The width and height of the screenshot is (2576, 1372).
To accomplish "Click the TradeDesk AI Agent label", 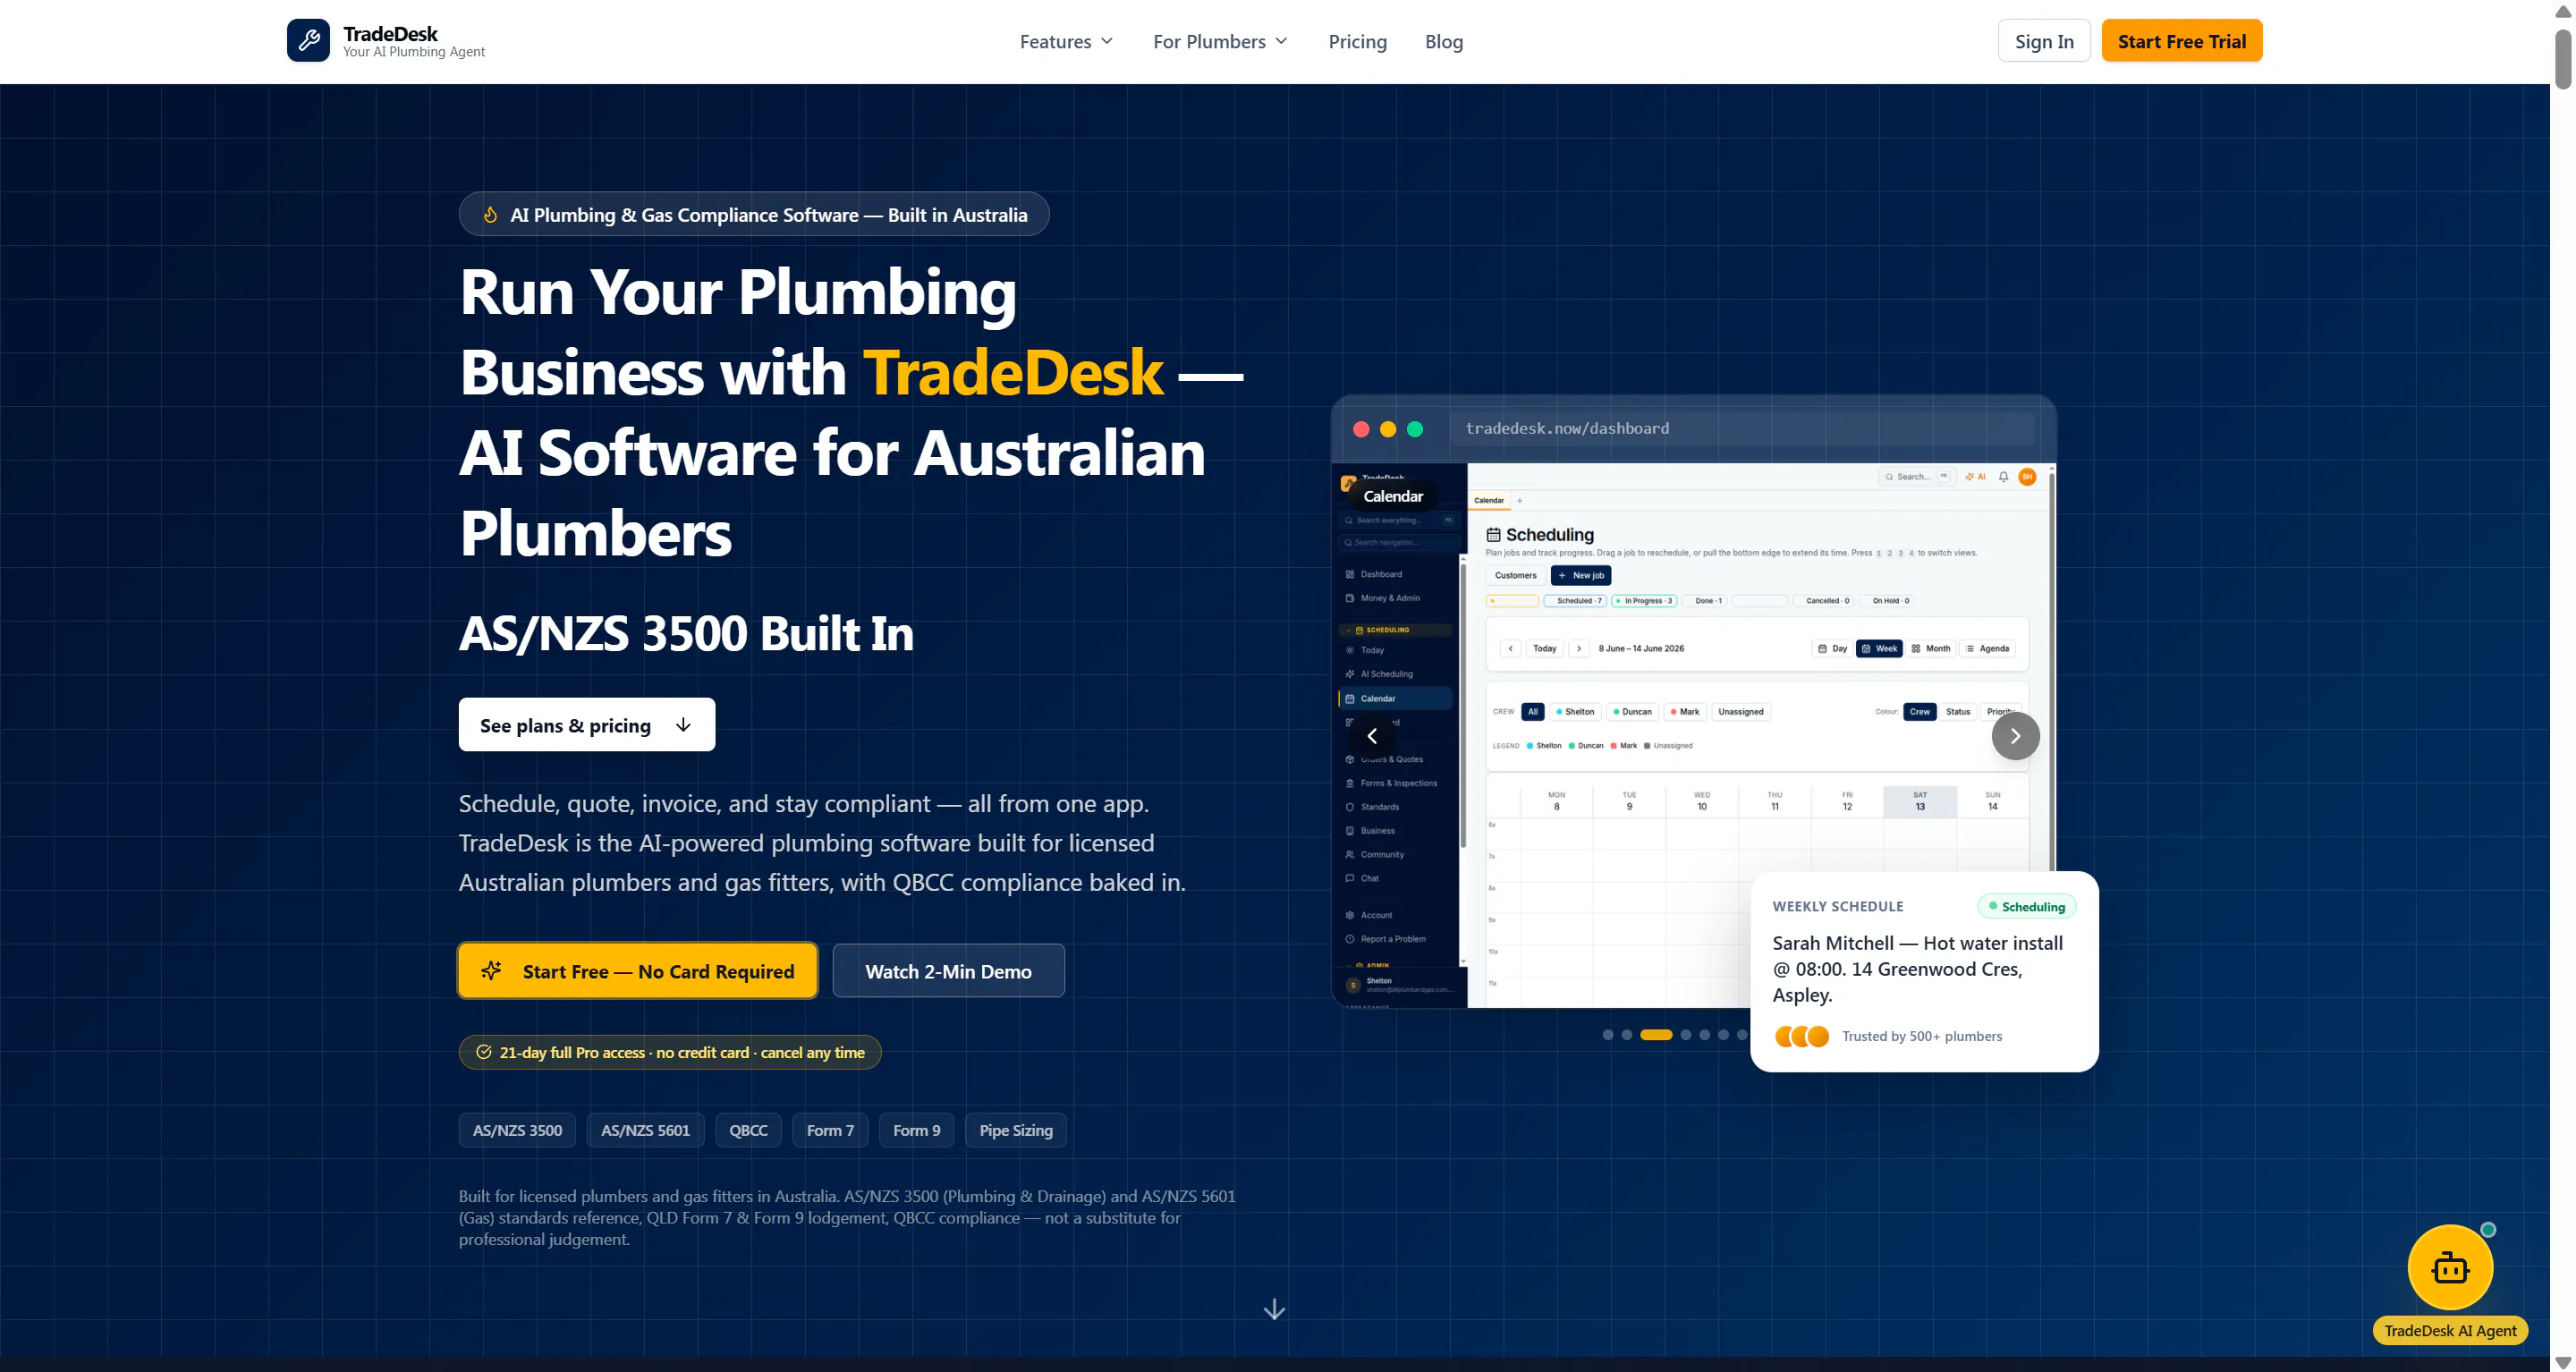I will point(2450,1330).
